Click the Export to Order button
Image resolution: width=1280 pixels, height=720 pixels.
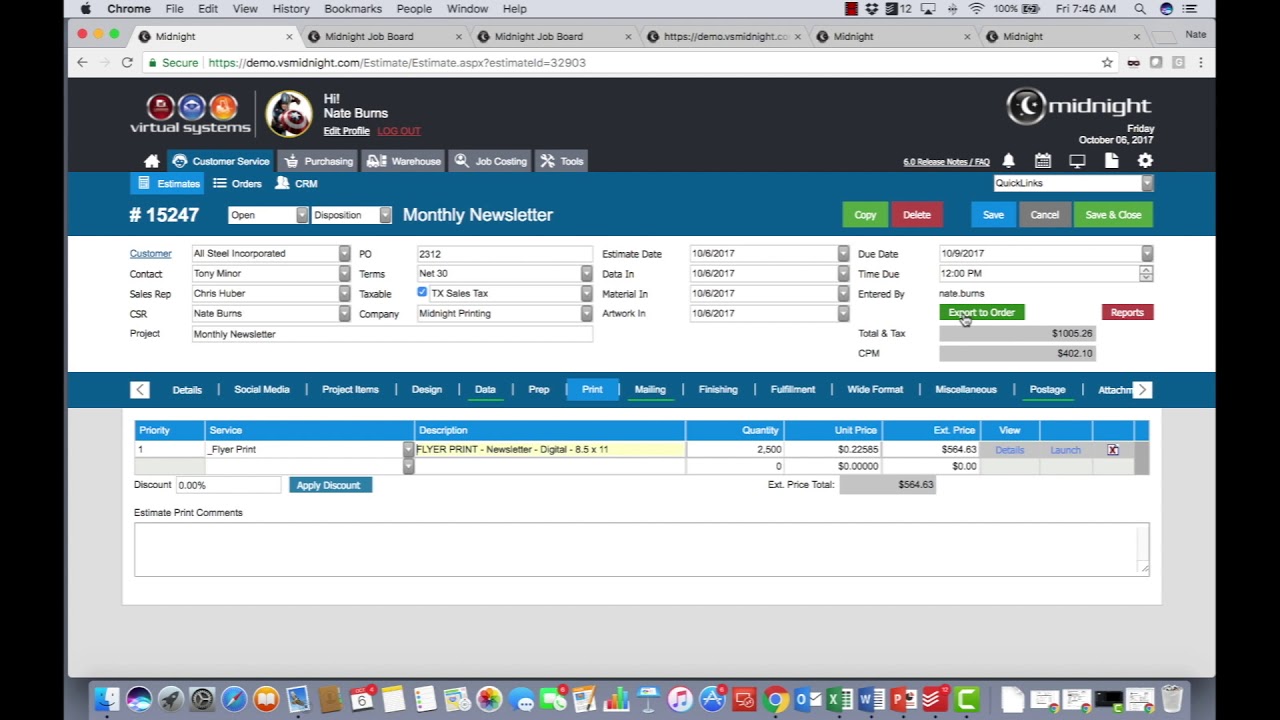point(981,313)
